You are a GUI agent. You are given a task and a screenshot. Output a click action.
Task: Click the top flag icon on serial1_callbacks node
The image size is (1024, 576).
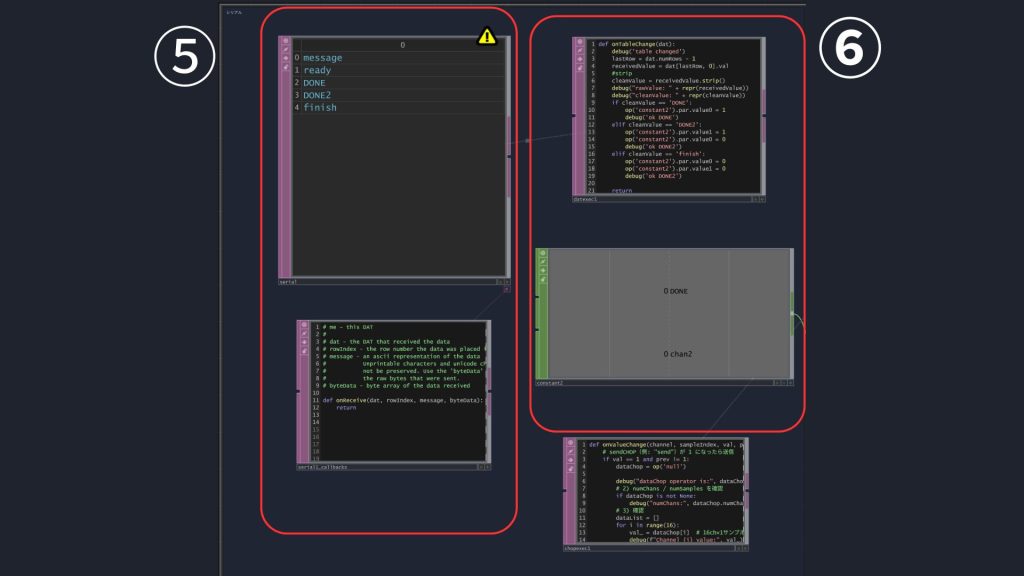pos(303,327)
